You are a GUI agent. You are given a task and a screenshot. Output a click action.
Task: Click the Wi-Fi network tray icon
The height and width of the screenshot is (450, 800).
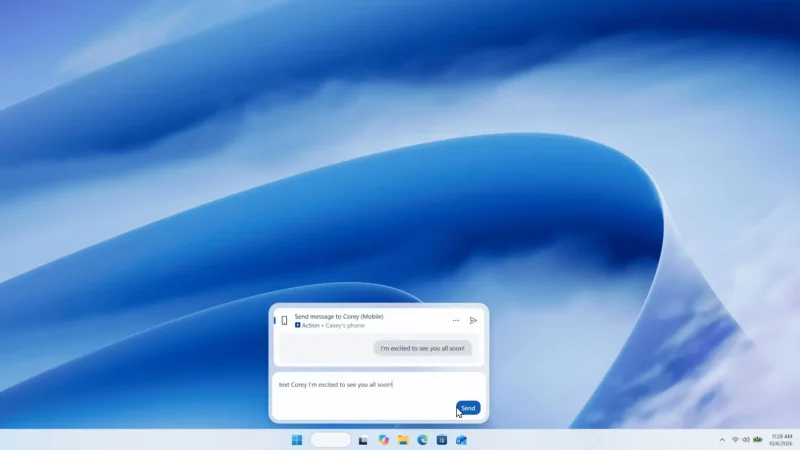coord(735,440)
